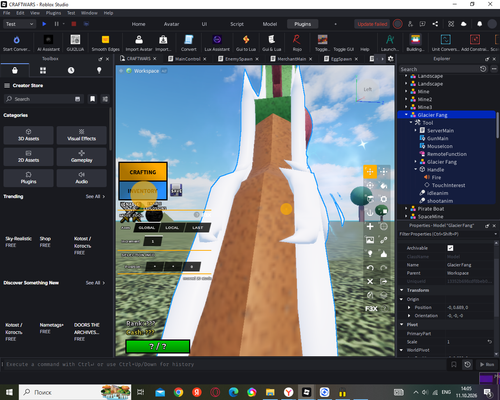Image resolution: width=500 pixels, height=400 pixels.
Task: Expand the Mine2 model in Explorer
Action: pos(406,99)
